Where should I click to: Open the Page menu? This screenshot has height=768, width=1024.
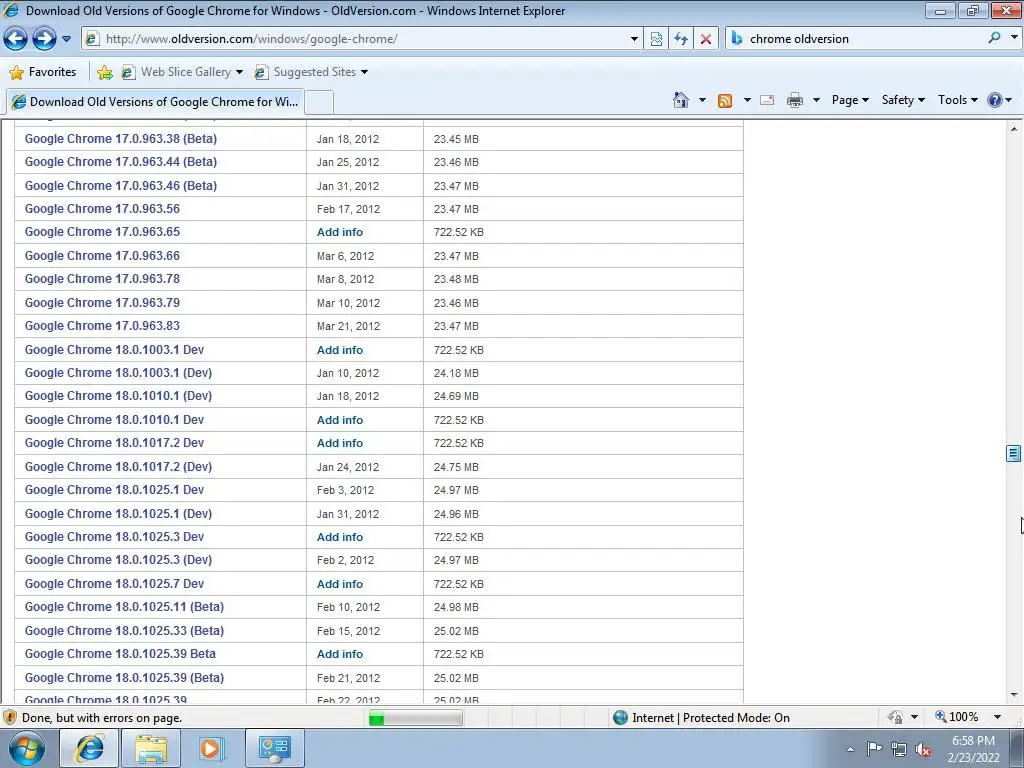tap(850, 100)
